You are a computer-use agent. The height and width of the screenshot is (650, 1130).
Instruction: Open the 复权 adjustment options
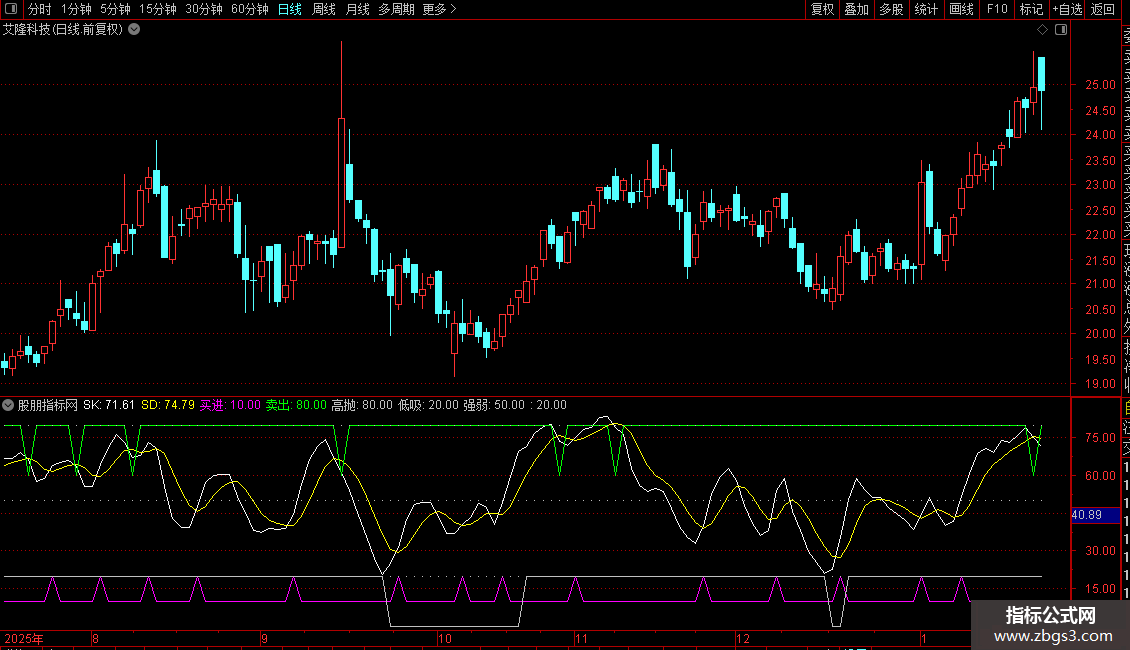pyautogui.click(x=822, y=9)
